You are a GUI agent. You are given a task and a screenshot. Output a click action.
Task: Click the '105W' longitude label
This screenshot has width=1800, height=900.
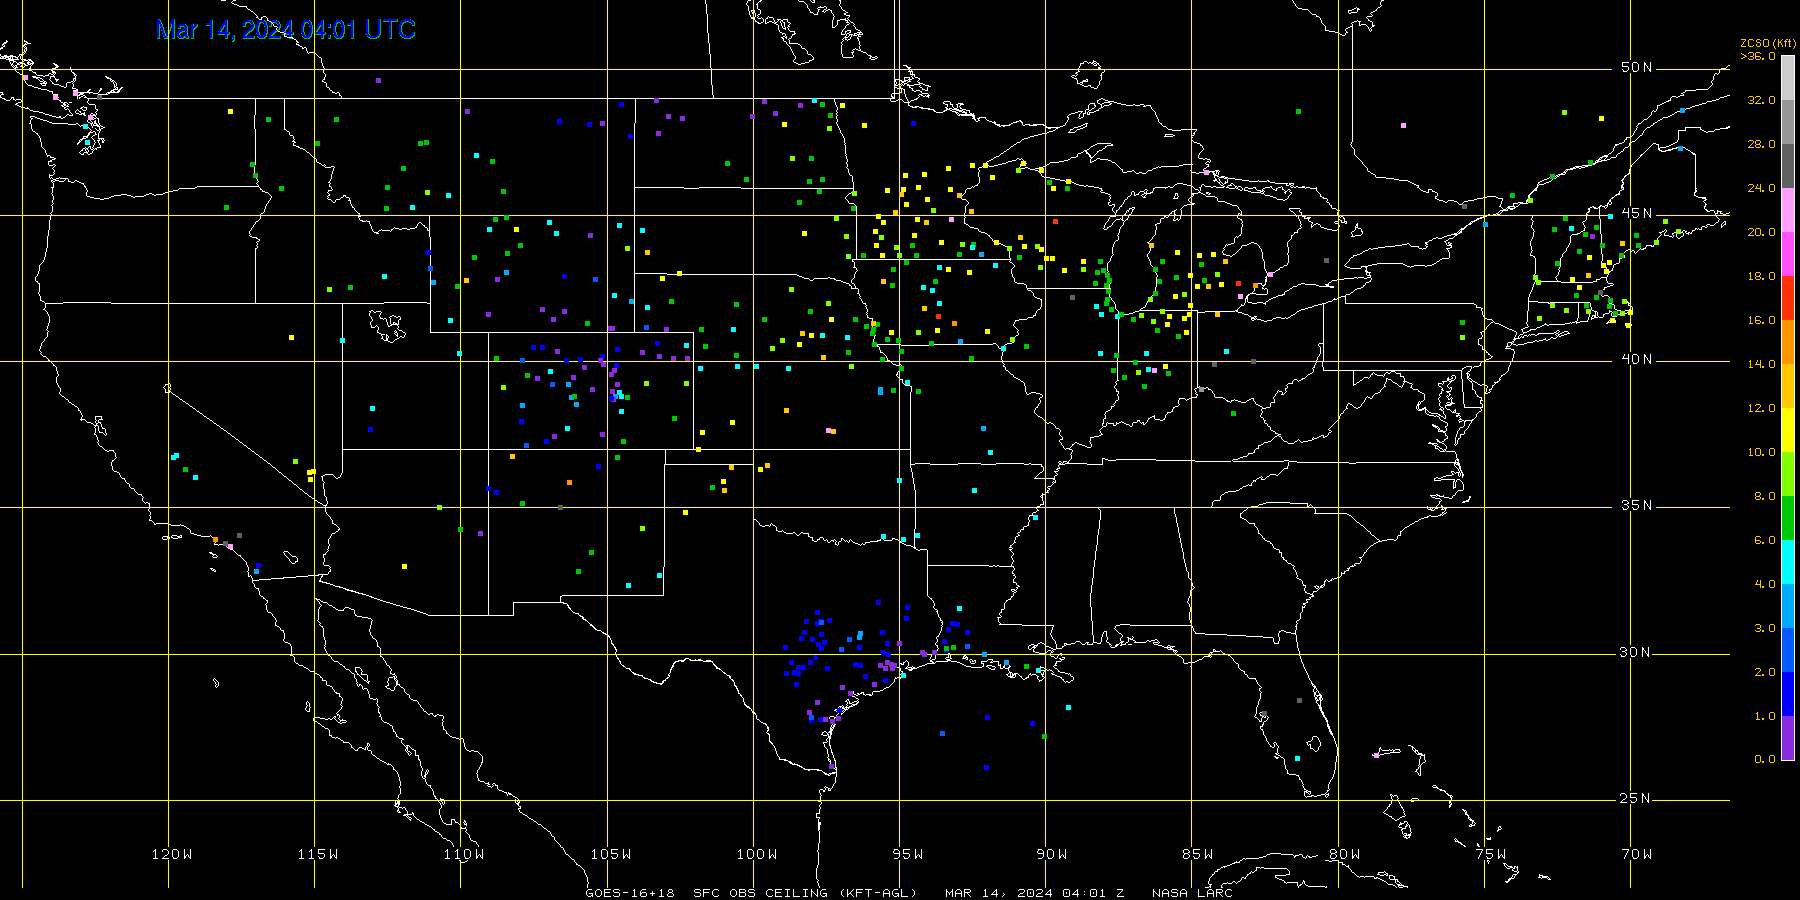pyautogui.click(x=611, y=854)
